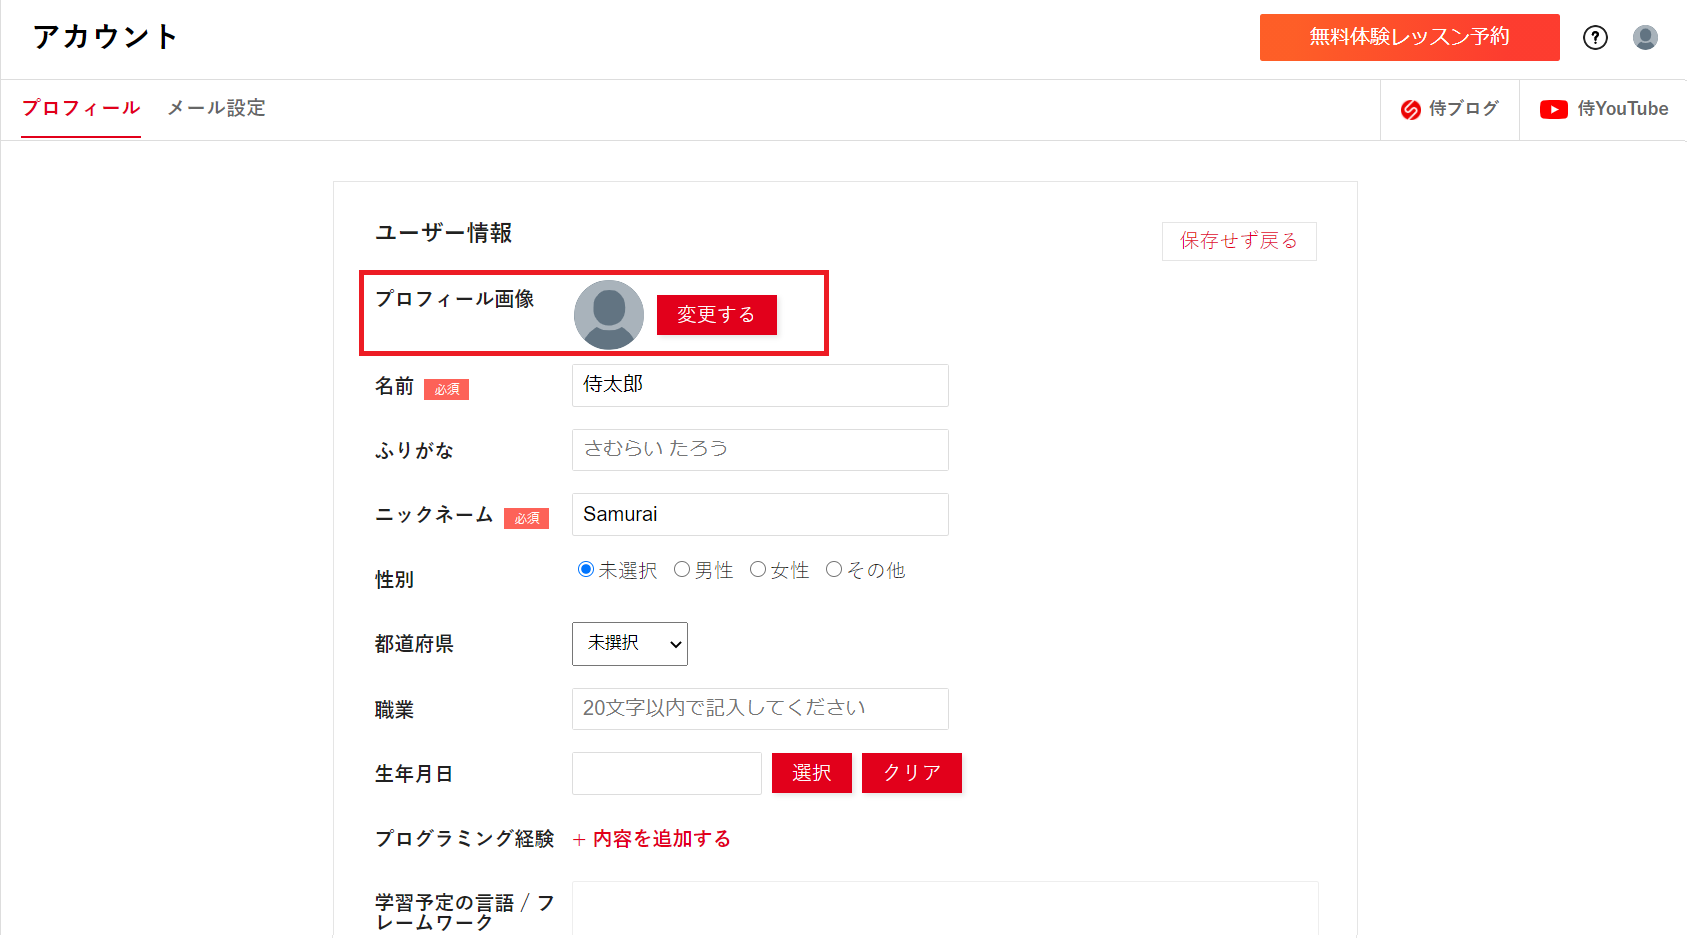Image resolution: width=1687 pixels, height=938 pixels.
Task: Focus the ニックネーム field containing Samurai
Action: coord(760,515)
